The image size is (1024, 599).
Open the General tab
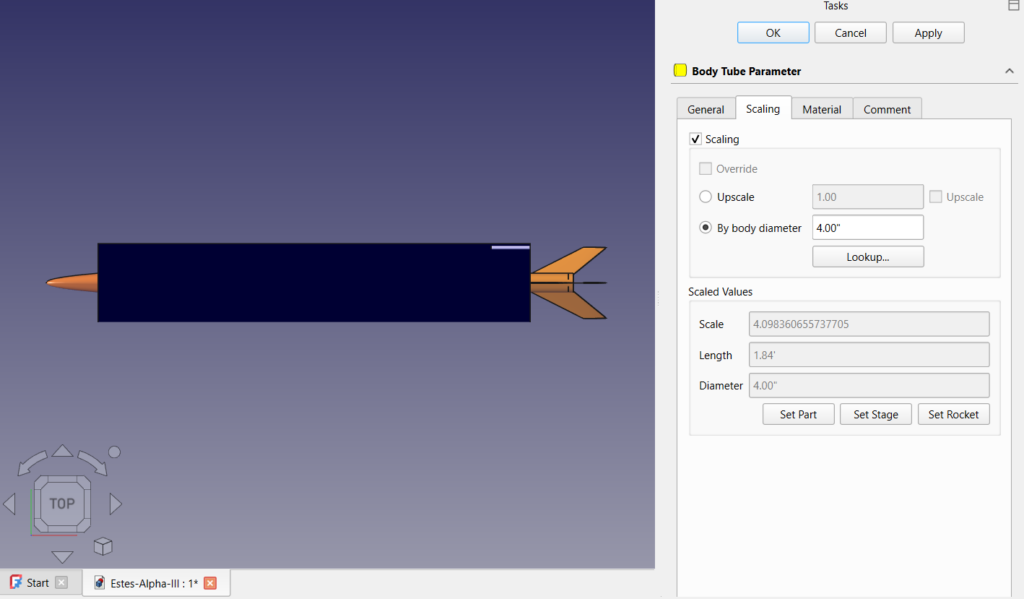click(x=706, y=109)
